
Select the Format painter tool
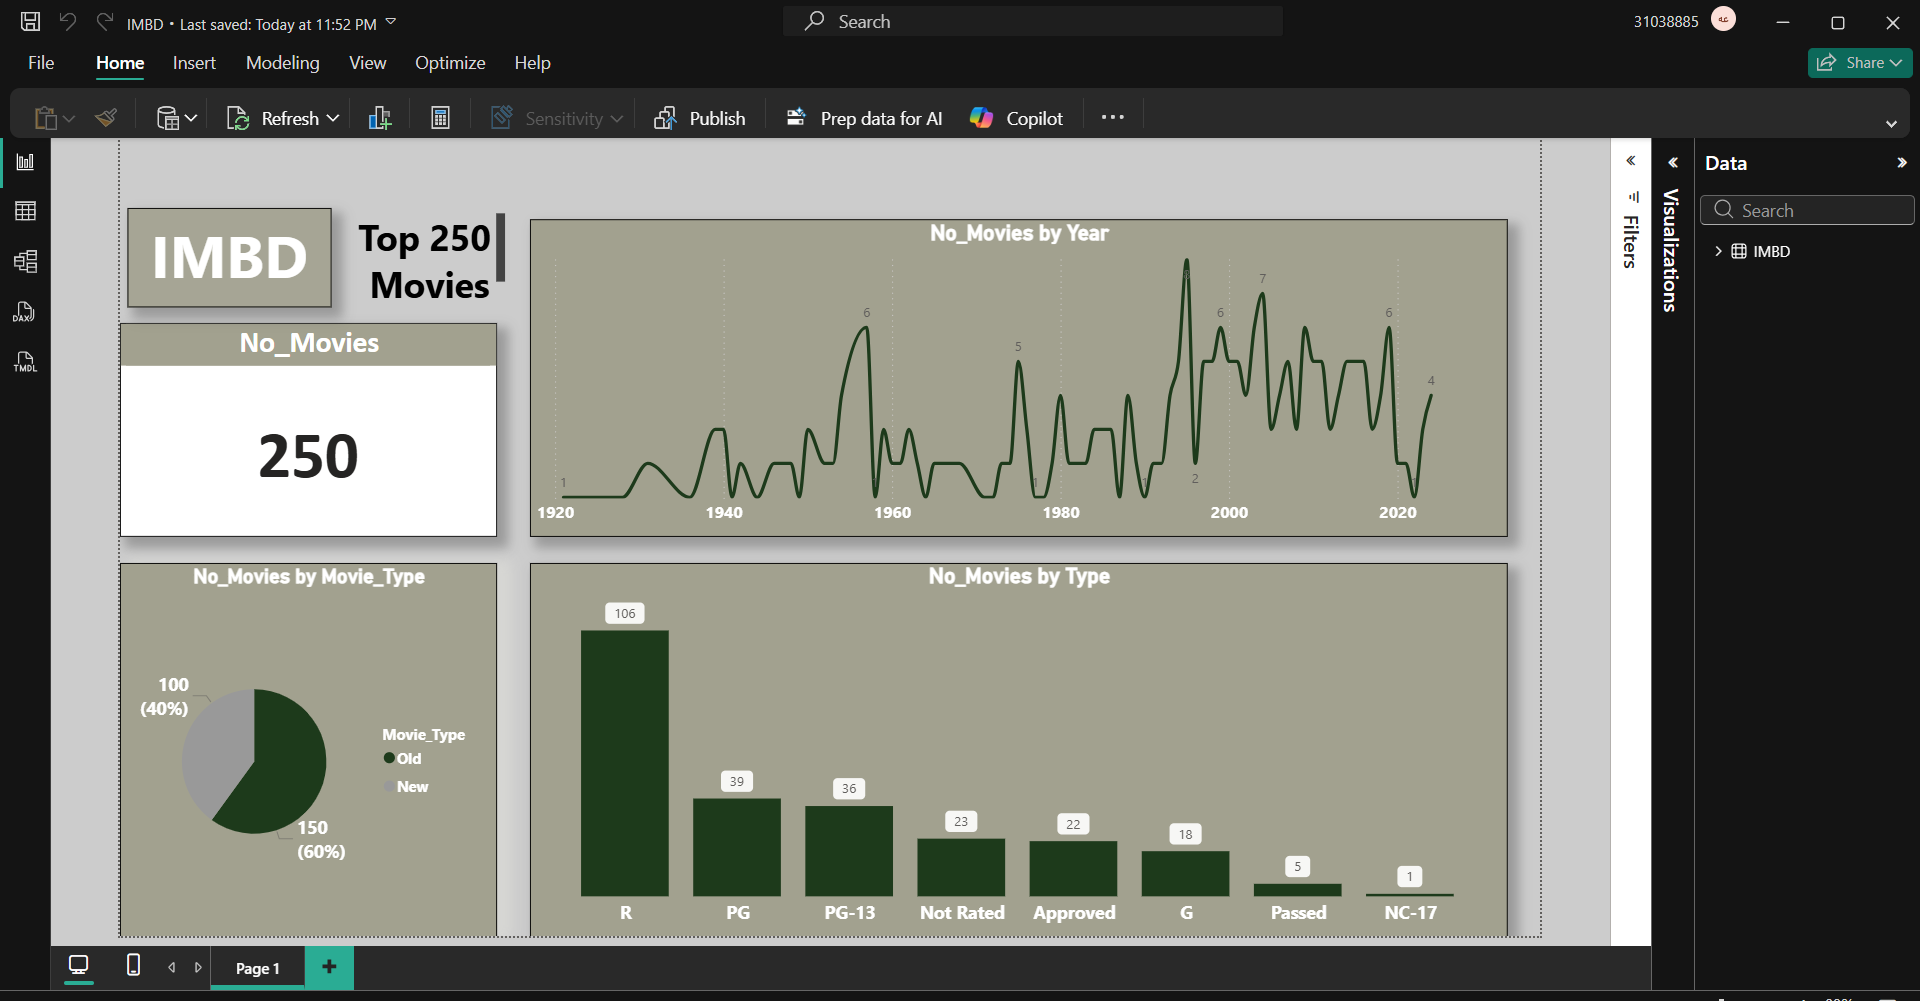pyautogui.click(x=106, y=117)
